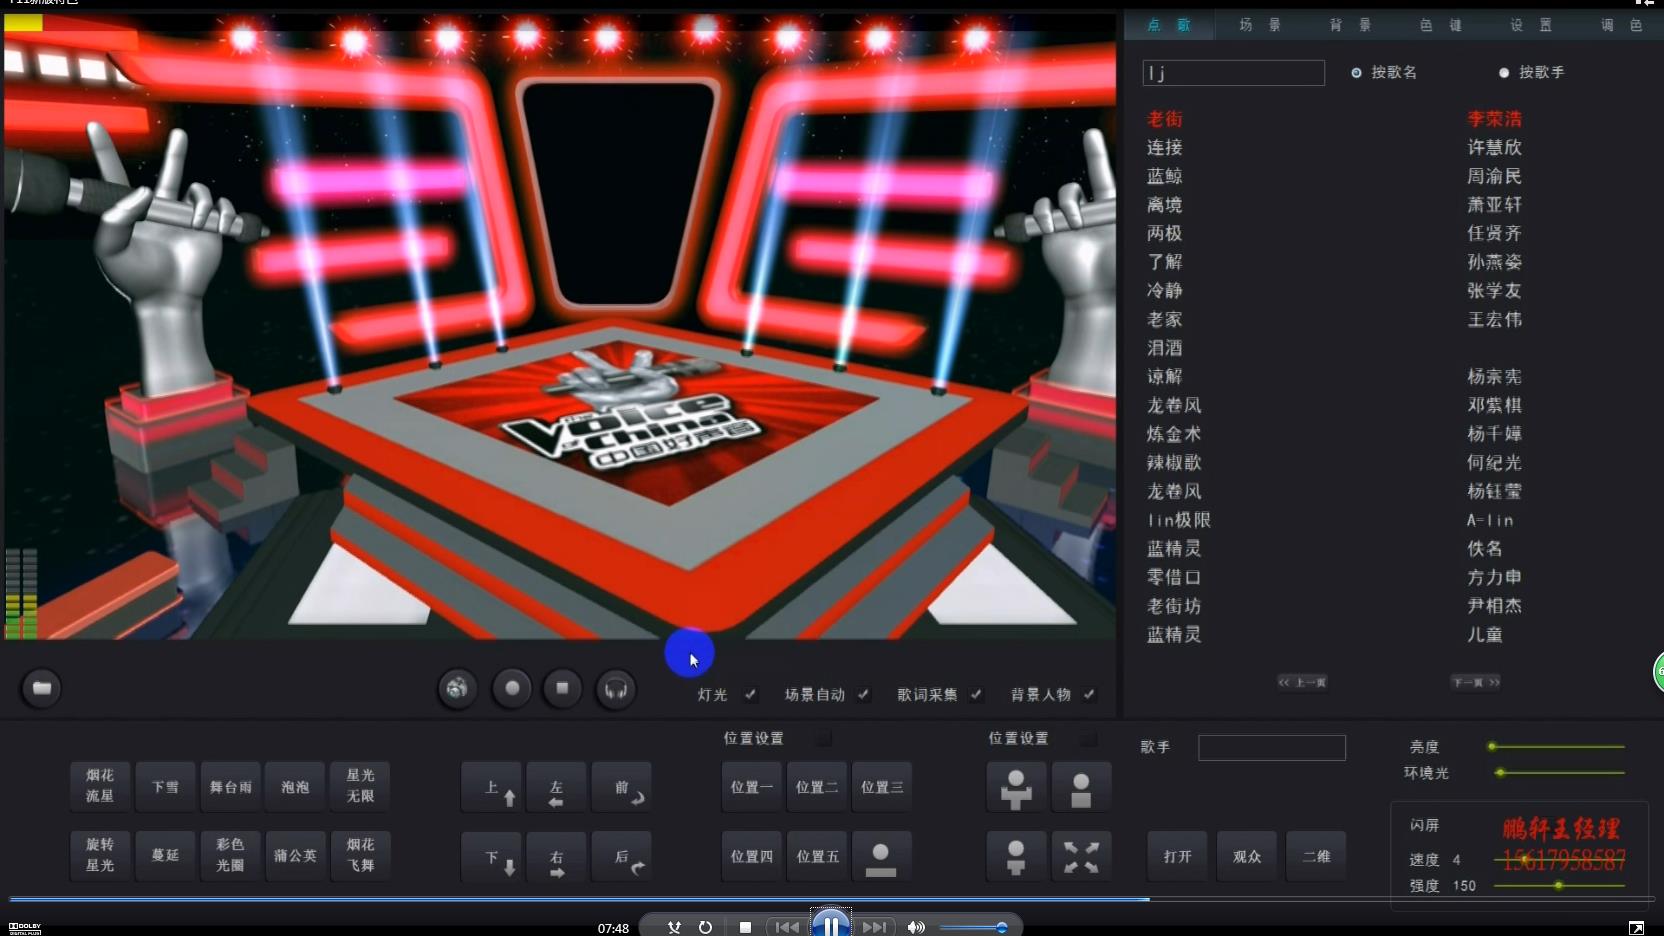Trigger the 下雪 snow effect
The image size is (1664, 936).
pyautogui.click(x=165, y=787)
